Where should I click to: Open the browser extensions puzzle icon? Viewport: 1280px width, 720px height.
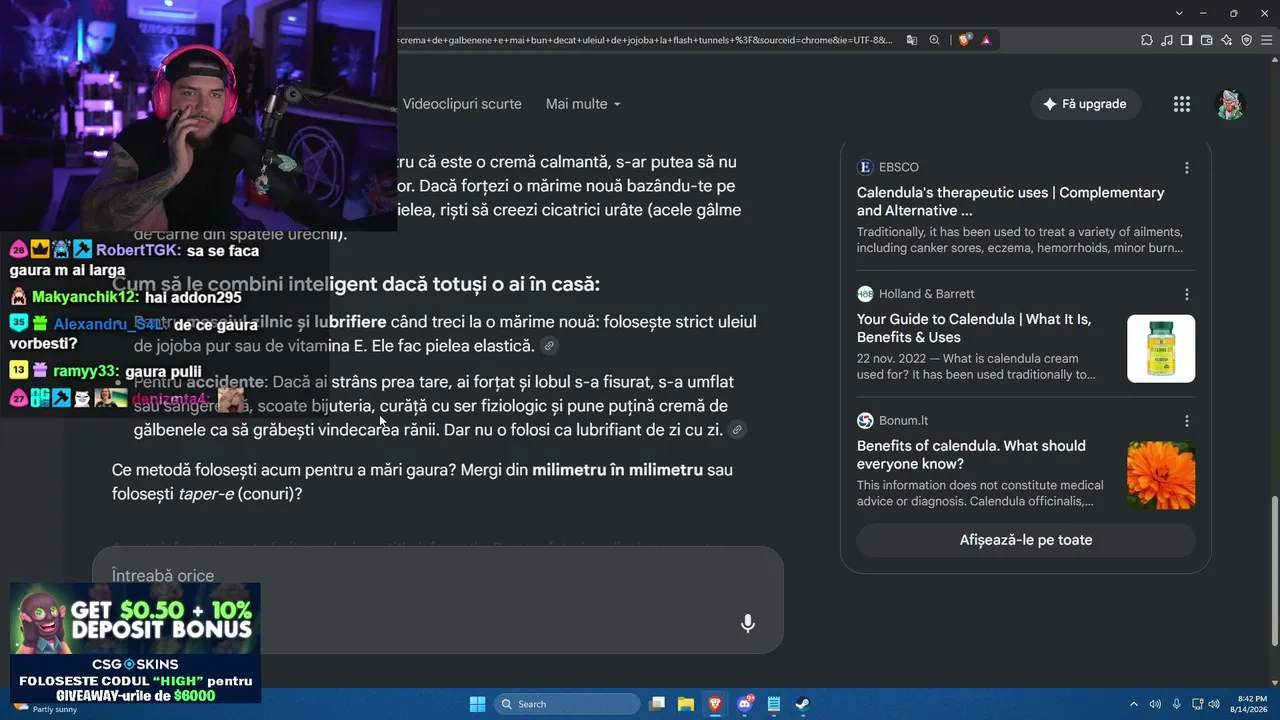click(x=1146, y=40)
